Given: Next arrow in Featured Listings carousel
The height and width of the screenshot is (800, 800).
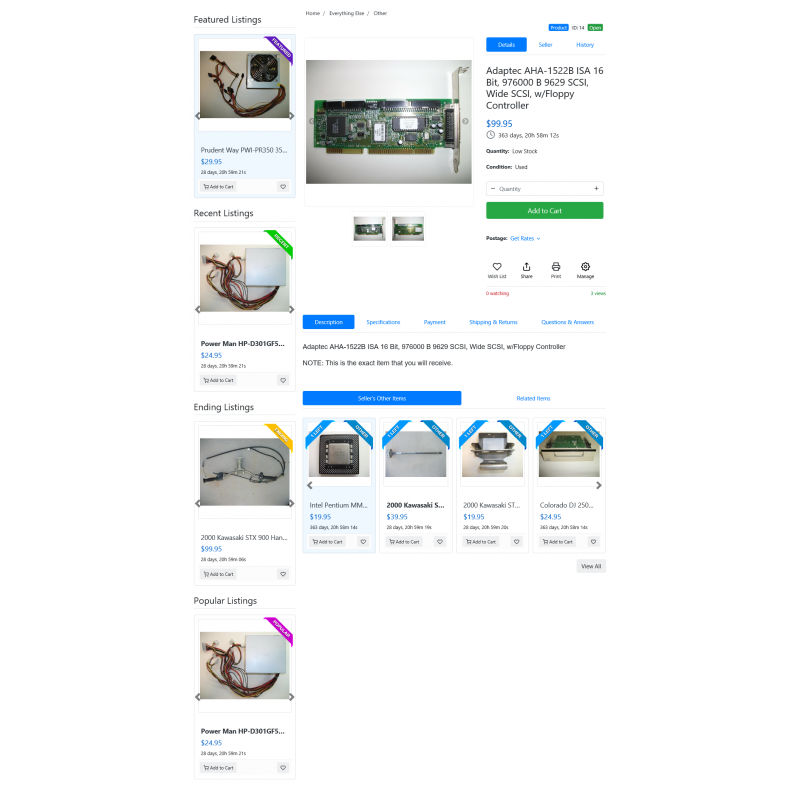Looking at the screenshot, I should pos(292,116).
